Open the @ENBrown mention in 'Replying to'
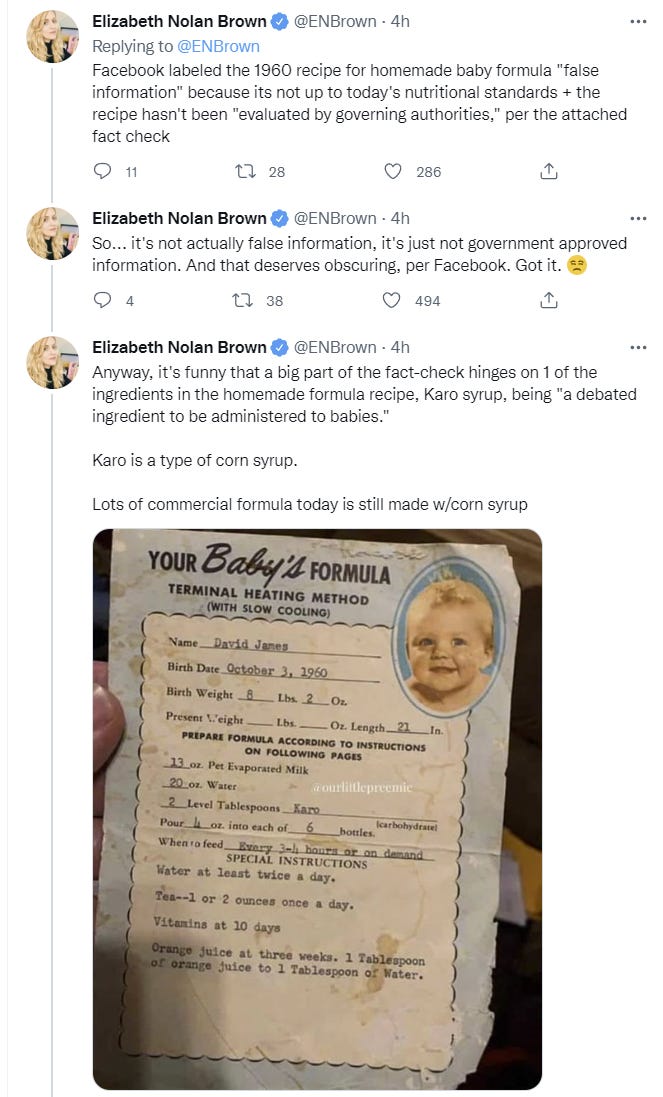The image size is (663, 1097). [218, 46]
